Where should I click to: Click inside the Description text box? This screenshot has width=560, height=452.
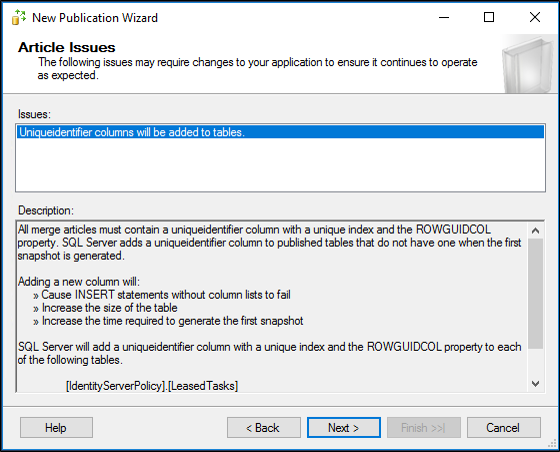(271, 307)
